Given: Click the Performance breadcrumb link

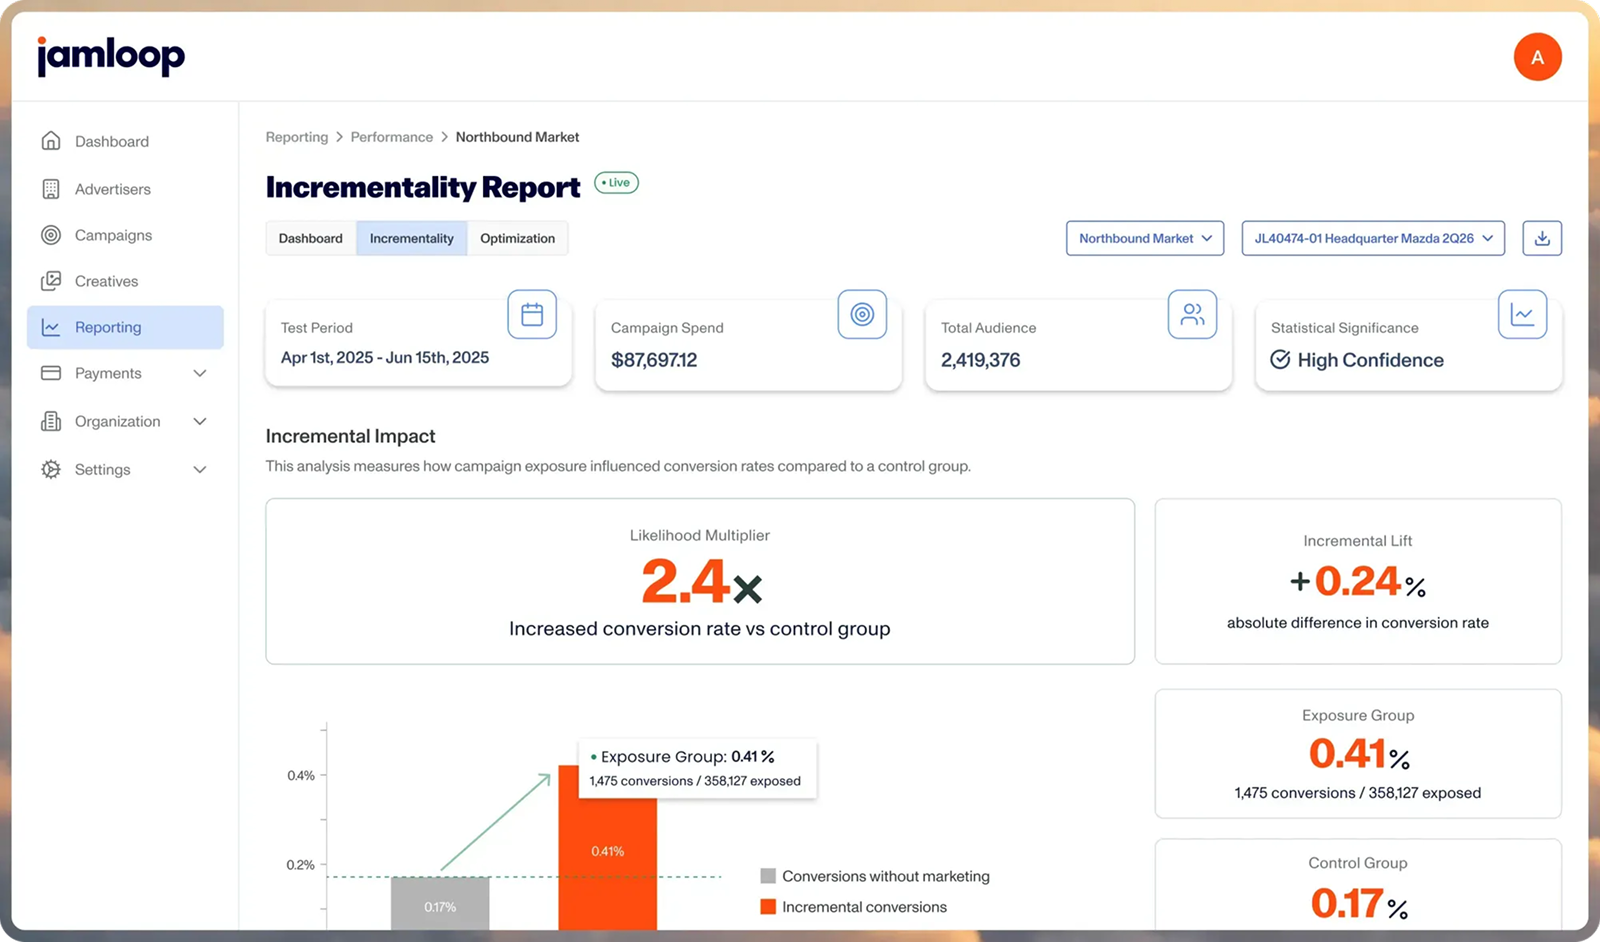Looking at the screenshot, I should click(392, 137).
